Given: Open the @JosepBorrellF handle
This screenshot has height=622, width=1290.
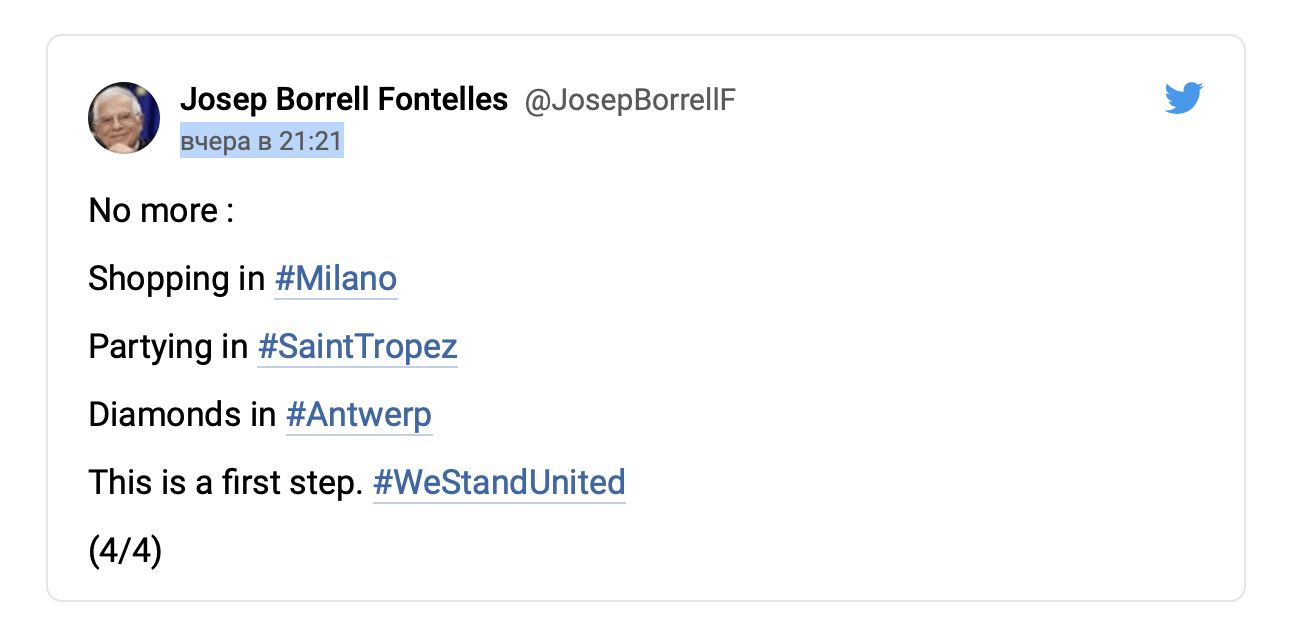Looking at the screenshot, I should 630,101.
